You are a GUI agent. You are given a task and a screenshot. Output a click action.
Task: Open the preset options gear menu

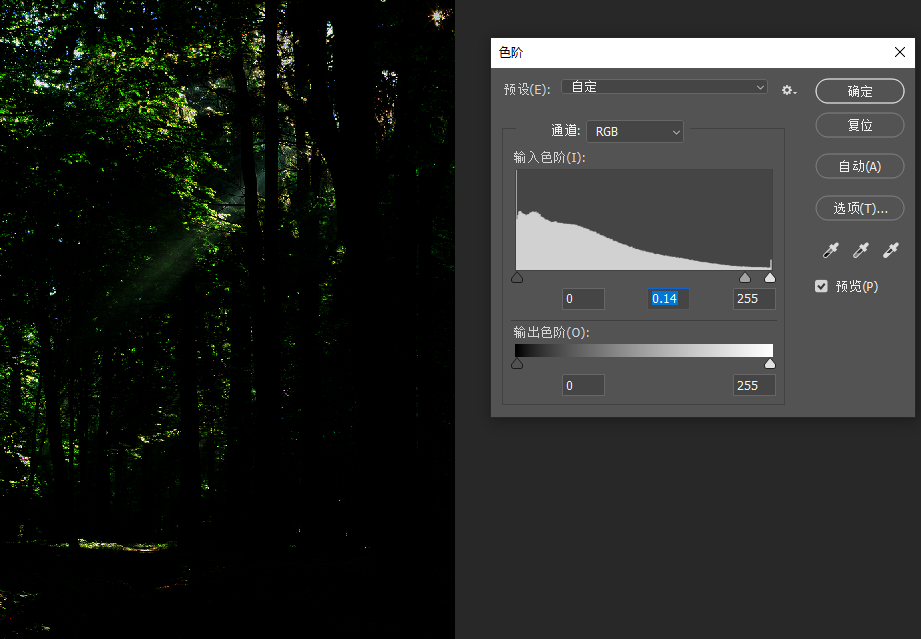point(788,90)
